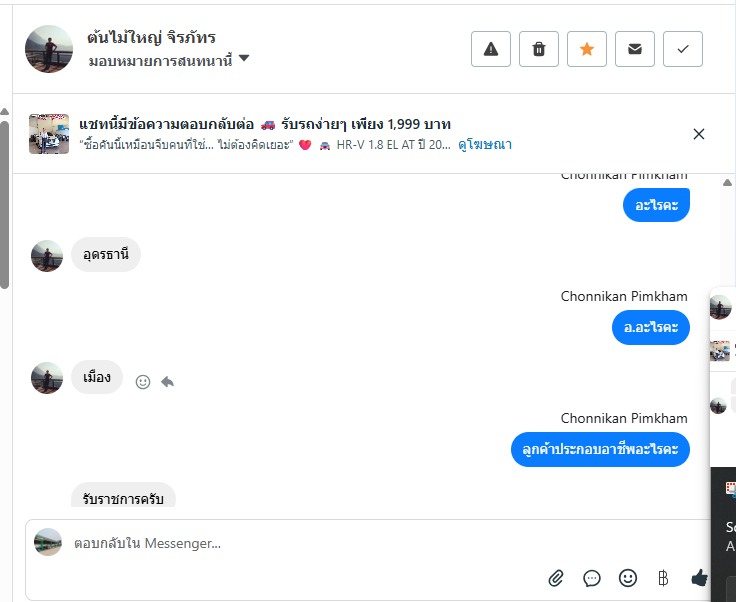Type in the ตอบกลับใน Messenger reply field

[x=300, y=543]
